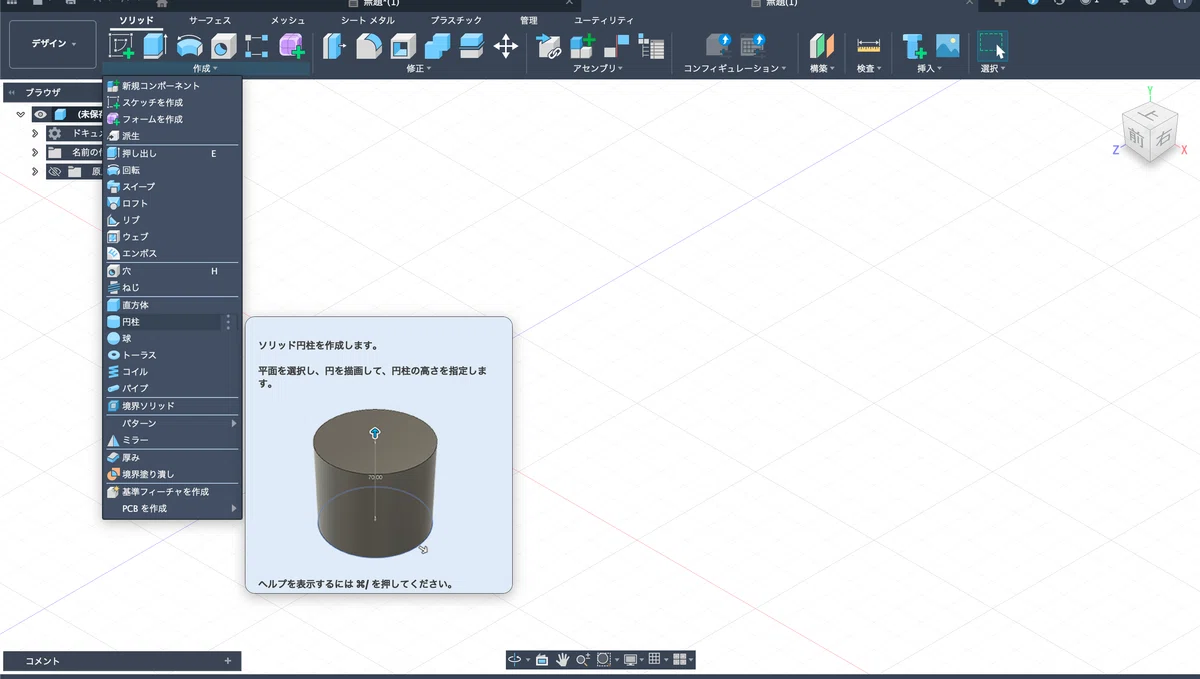
Task: Select 直方体 box menu item
Action: (172, 305)
